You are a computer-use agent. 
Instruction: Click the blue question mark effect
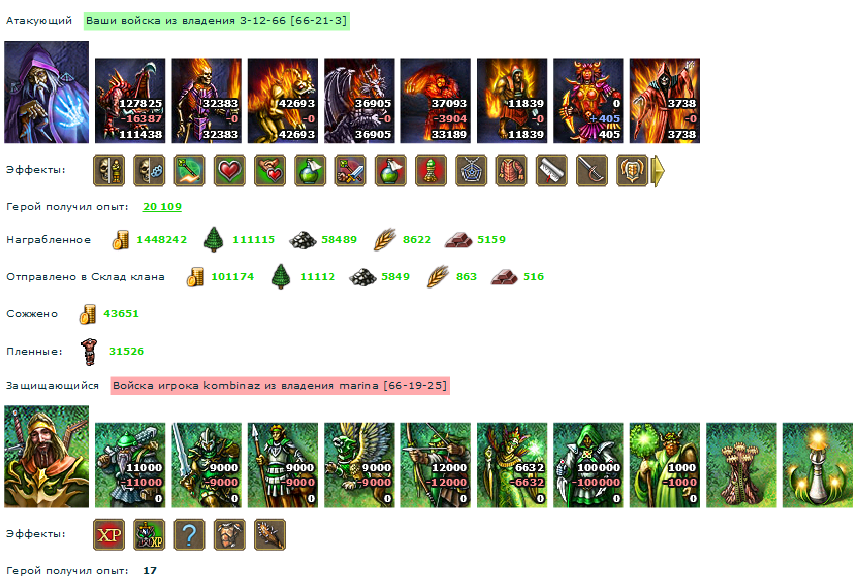(189, 534)
